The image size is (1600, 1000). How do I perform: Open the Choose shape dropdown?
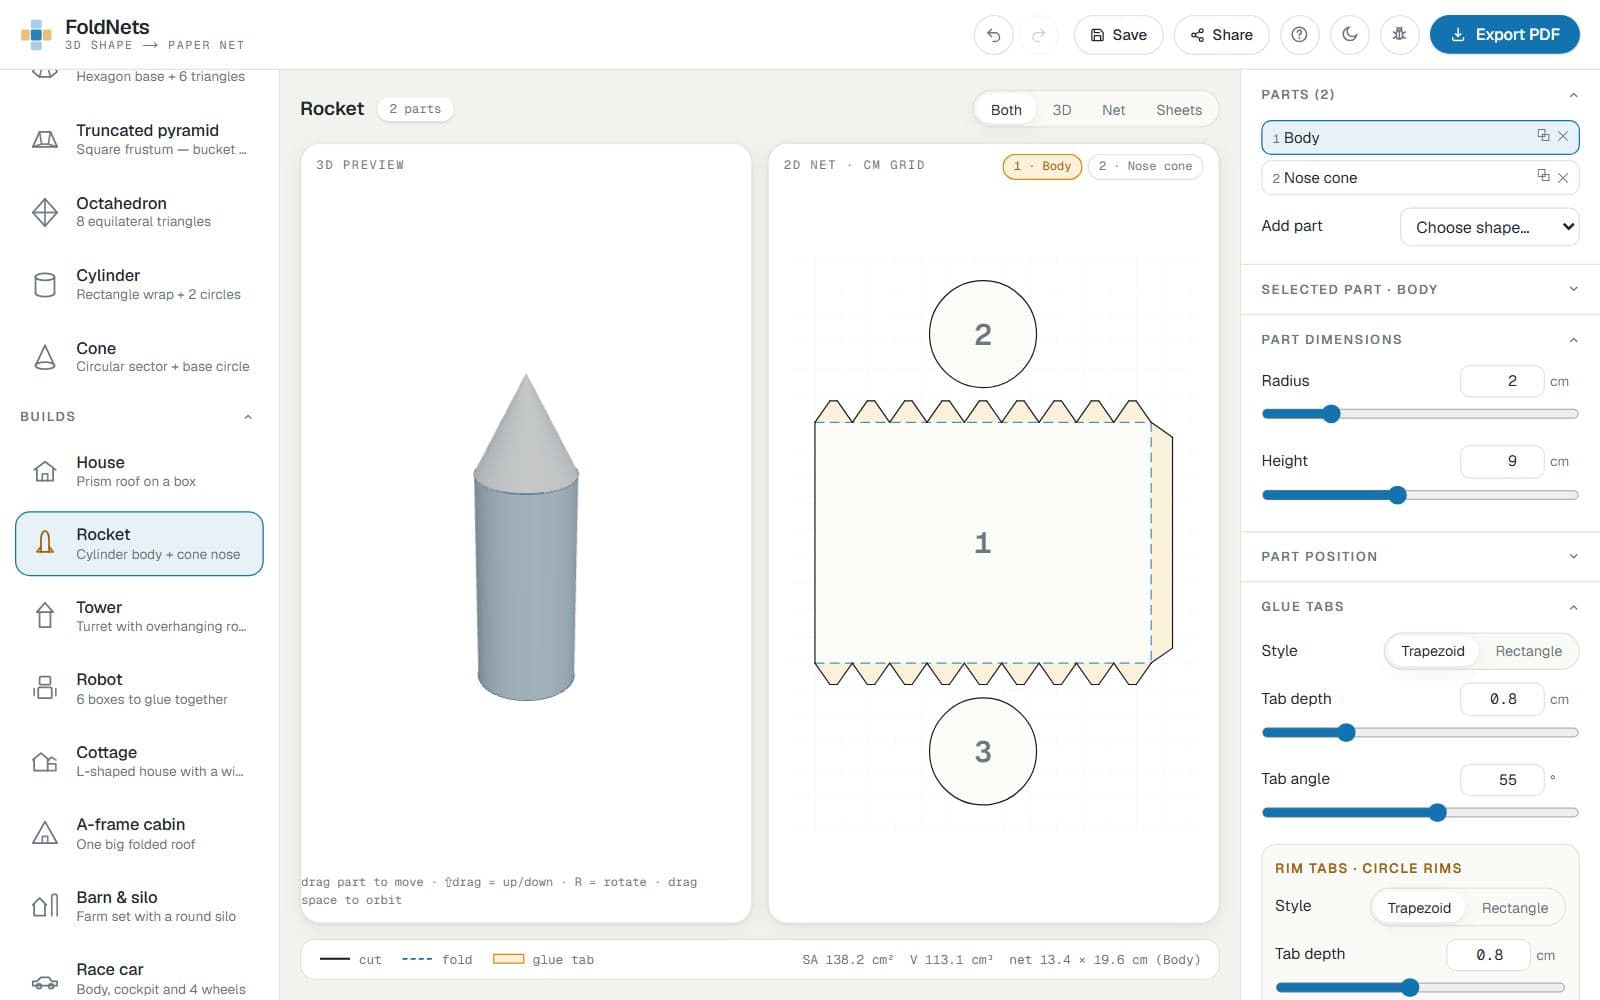point(1489,227)
